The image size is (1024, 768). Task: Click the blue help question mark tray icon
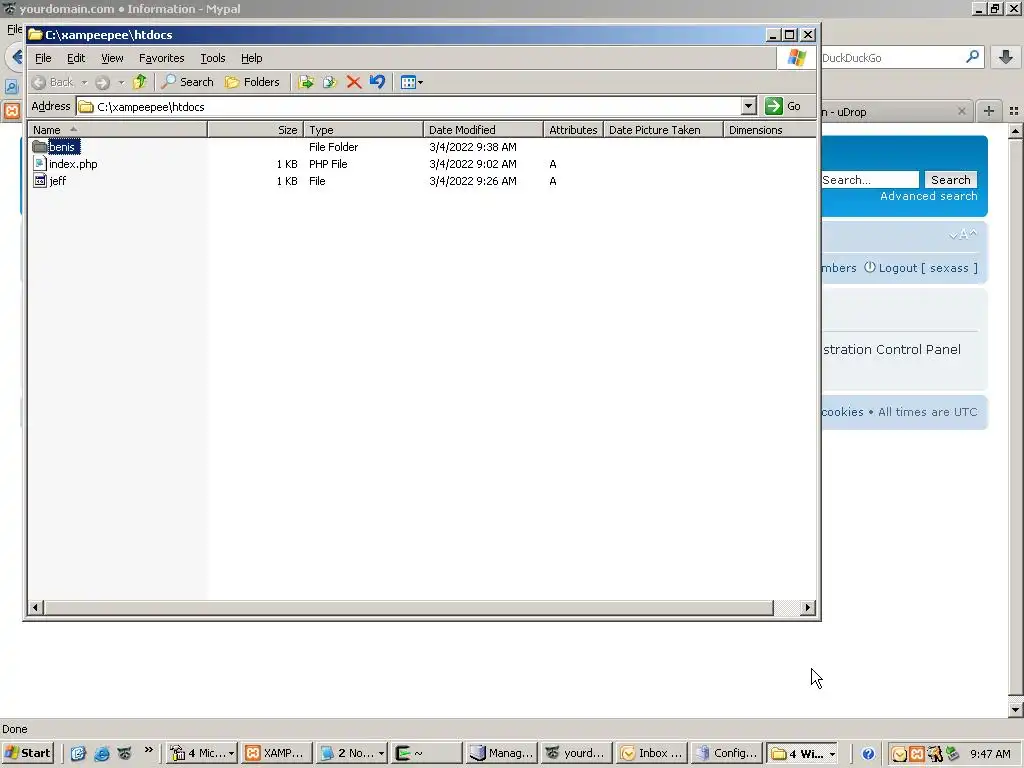click(868, 754)
